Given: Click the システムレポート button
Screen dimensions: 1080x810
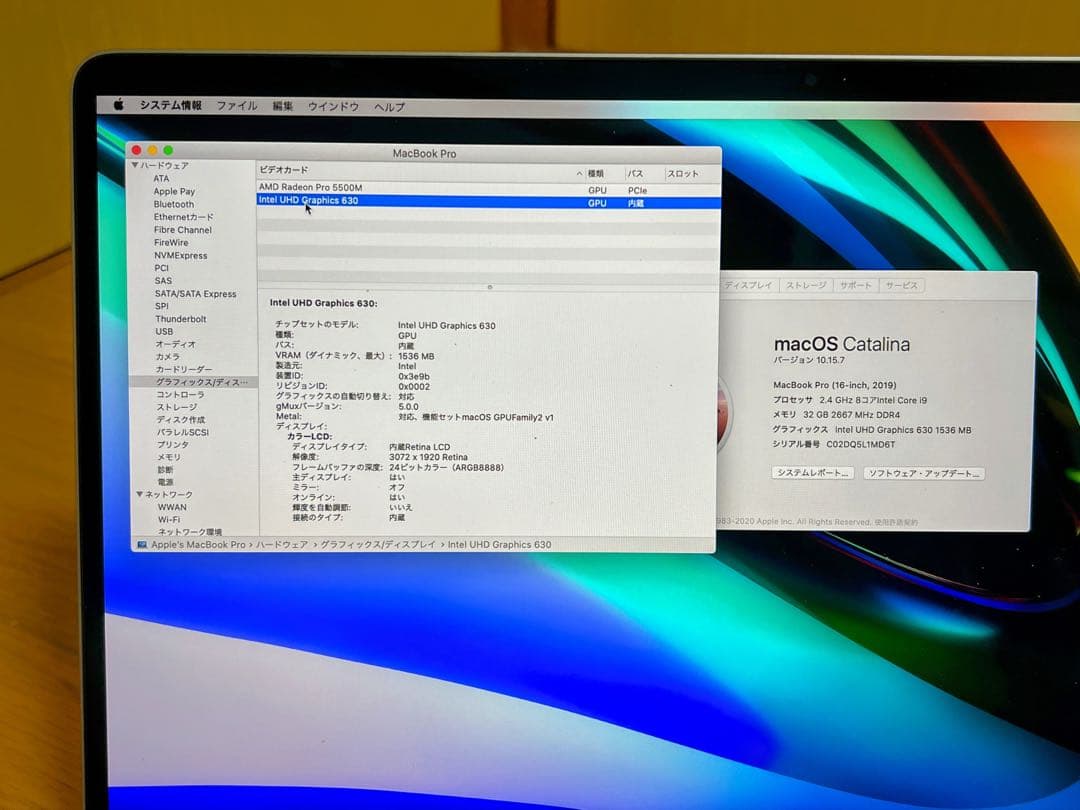Looking at the screenshot, I should point(813,473).
